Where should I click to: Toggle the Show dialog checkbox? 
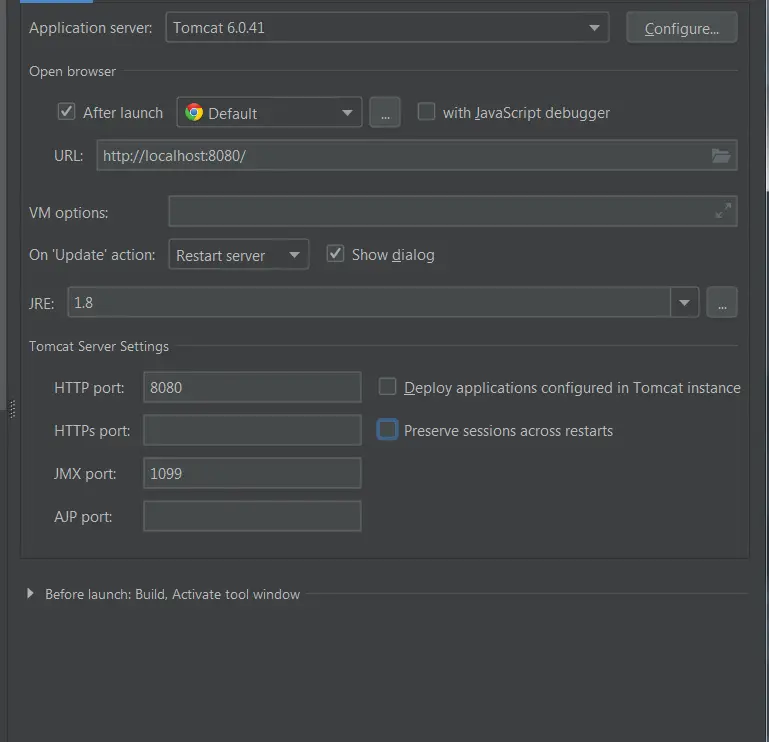(x=335, y=254)
